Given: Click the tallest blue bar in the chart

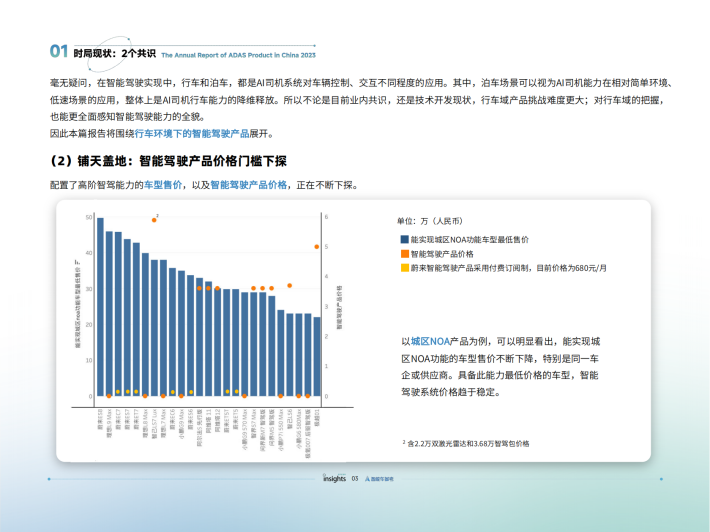Looking at the screenshot, I should (x=100, y=307).
